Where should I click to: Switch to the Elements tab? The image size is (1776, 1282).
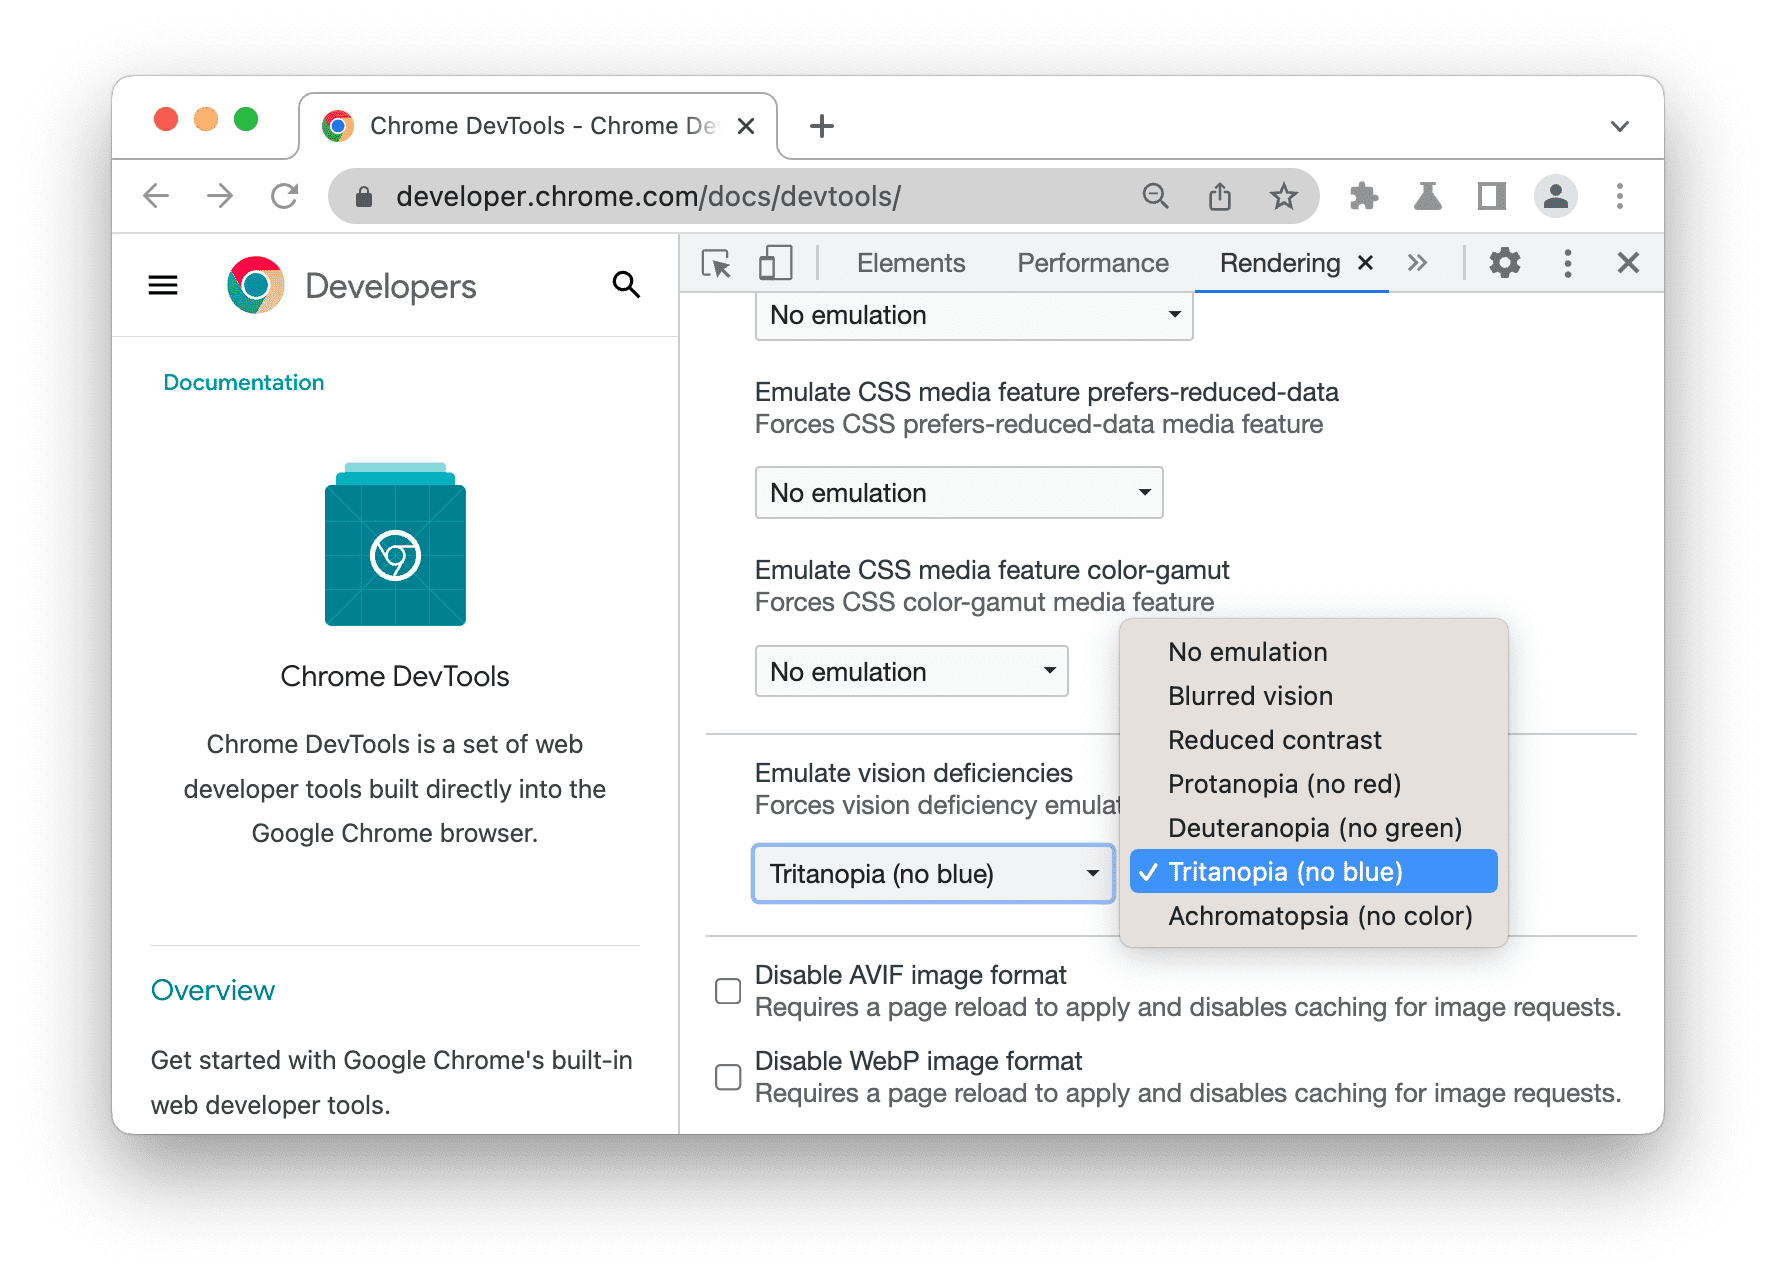(x=910, y=263)
